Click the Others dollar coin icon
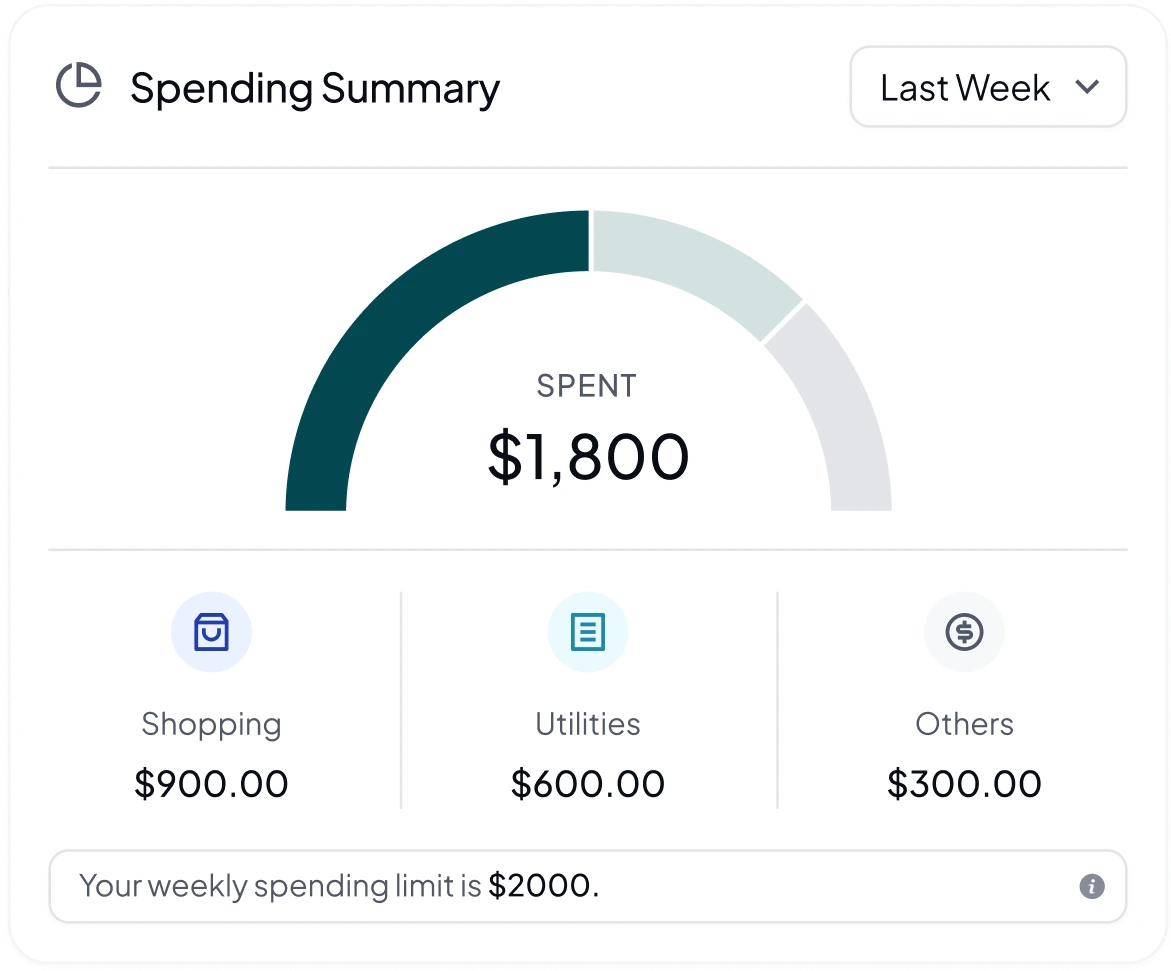 964,632
